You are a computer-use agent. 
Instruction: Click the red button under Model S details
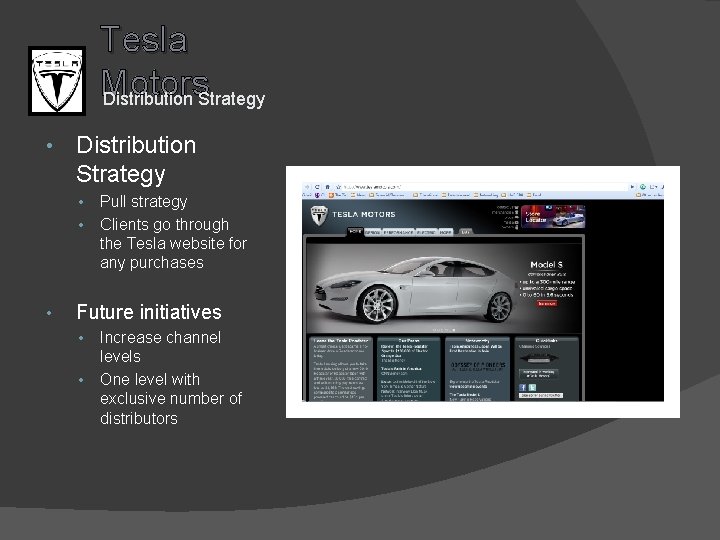(x=546, y=304)
